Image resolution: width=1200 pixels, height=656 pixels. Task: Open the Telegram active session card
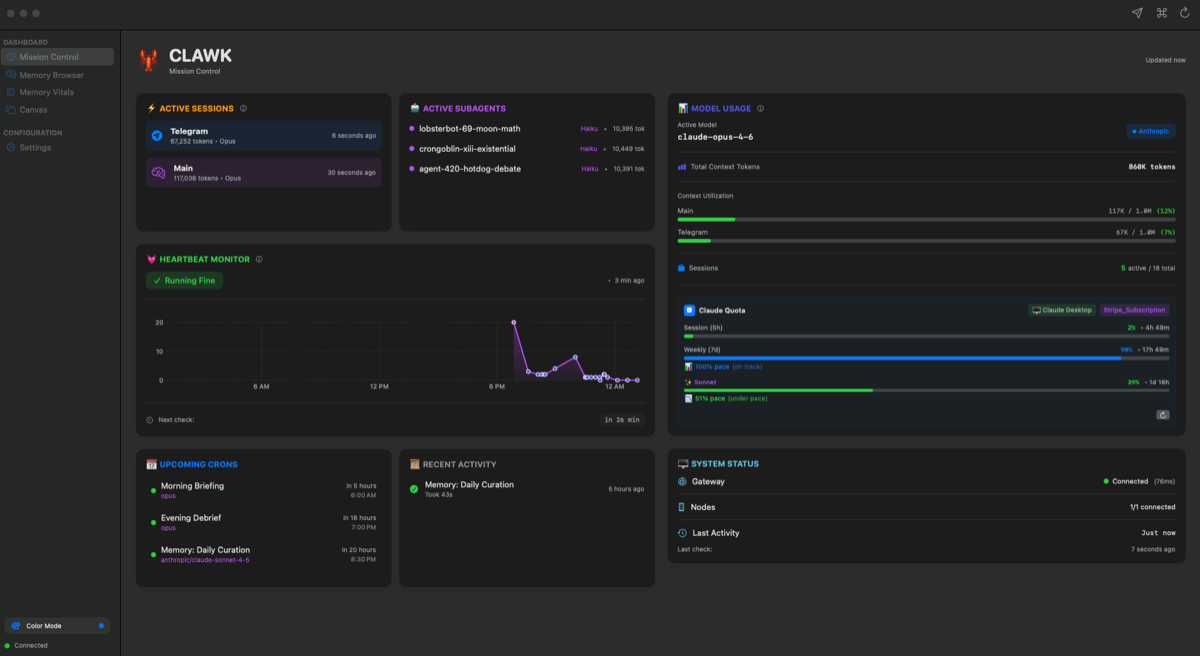(x=264, y=136)
